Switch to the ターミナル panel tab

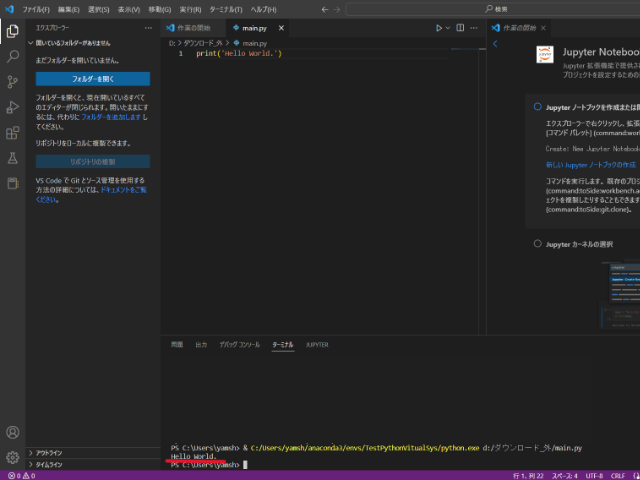coord(282,345)
